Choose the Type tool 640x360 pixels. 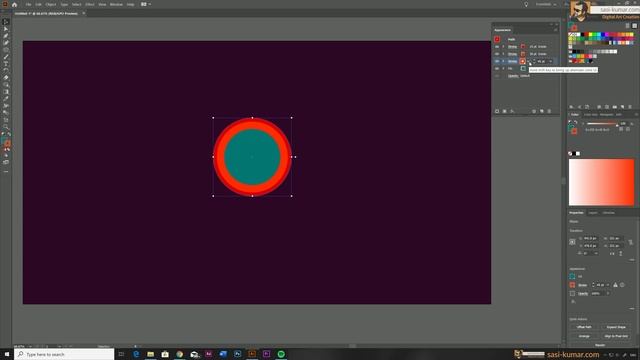[6, 64]
